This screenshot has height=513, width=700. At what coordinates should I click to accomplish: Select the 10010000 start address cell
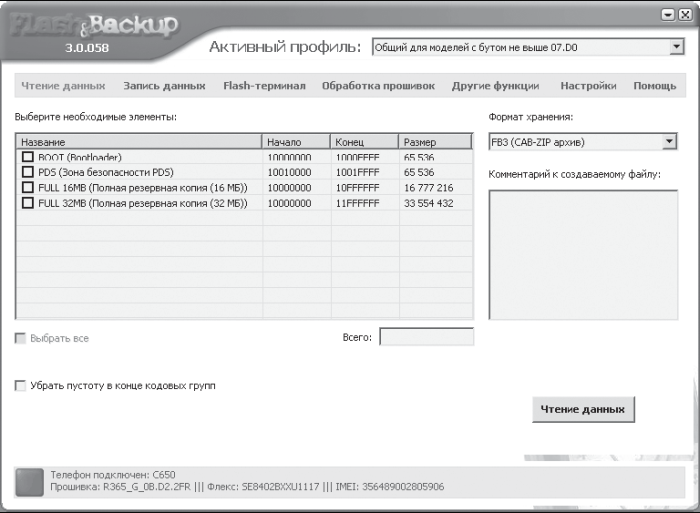[x=289, y=172]
